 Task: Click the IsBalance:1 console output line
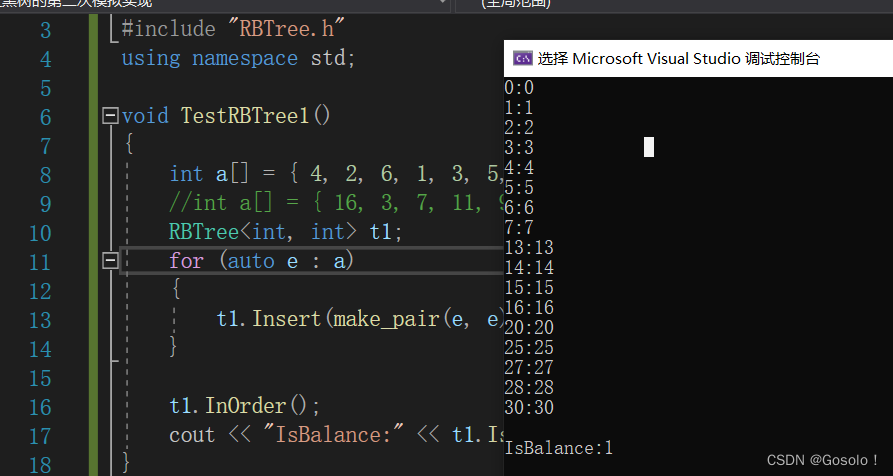click(x=558, y=448)
